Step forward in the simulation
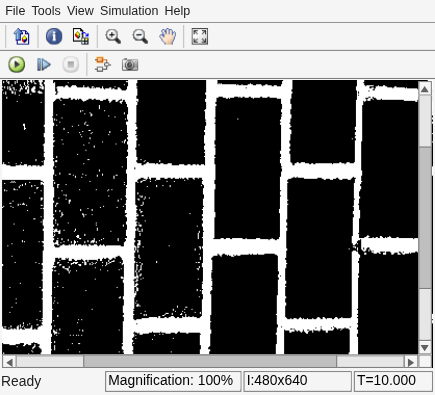The height and width of the screenshot is (395, 435). (44, 64)
